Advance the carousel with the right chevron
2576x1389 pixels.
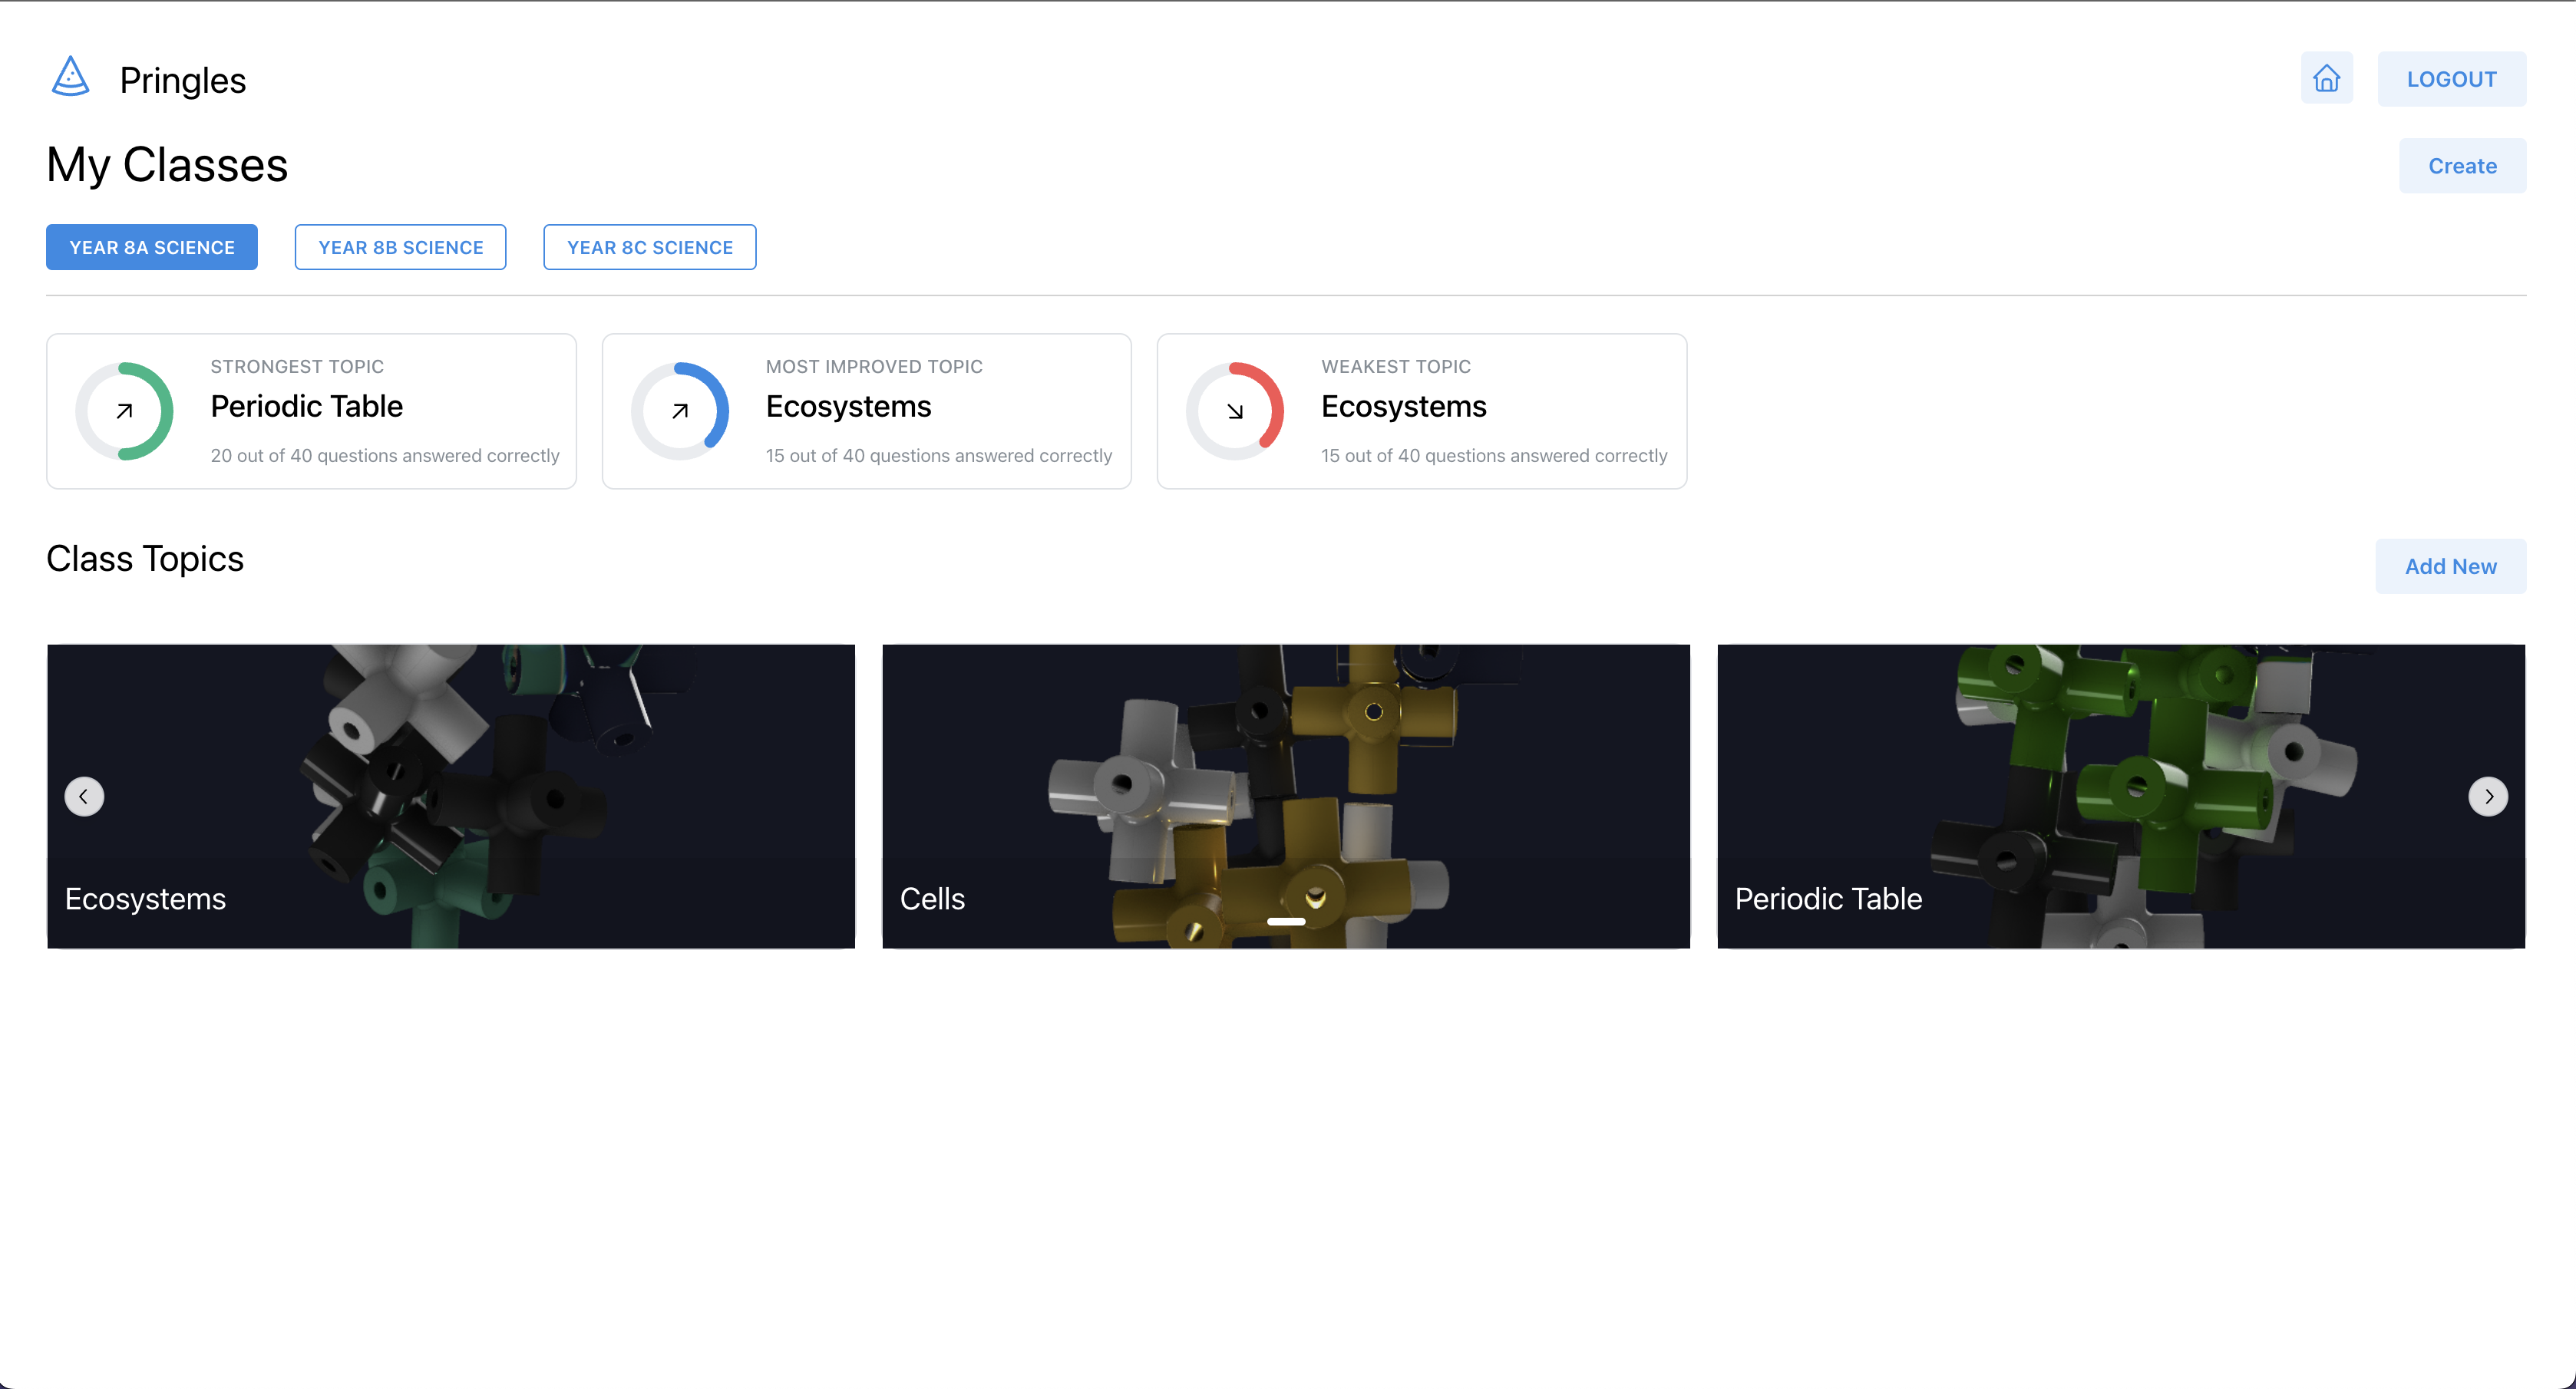click(x=2487, y=796)
